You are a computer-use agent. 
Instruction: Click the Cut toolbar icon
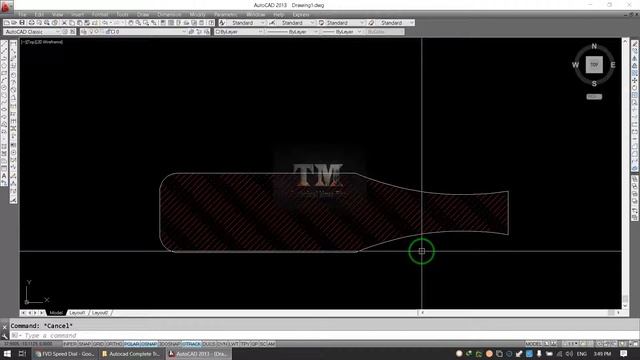[x=64, y=23]
